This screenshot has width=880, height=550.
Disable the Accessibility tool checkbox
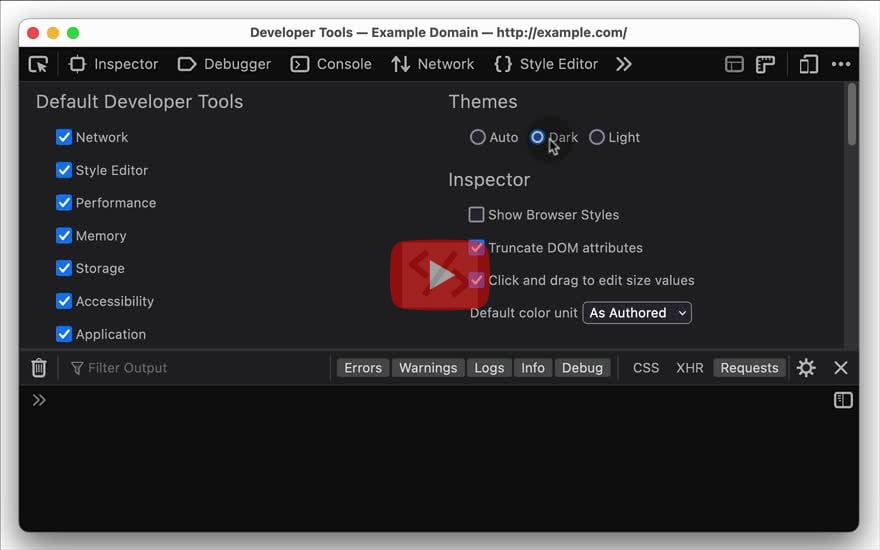(x=64, y=301)
